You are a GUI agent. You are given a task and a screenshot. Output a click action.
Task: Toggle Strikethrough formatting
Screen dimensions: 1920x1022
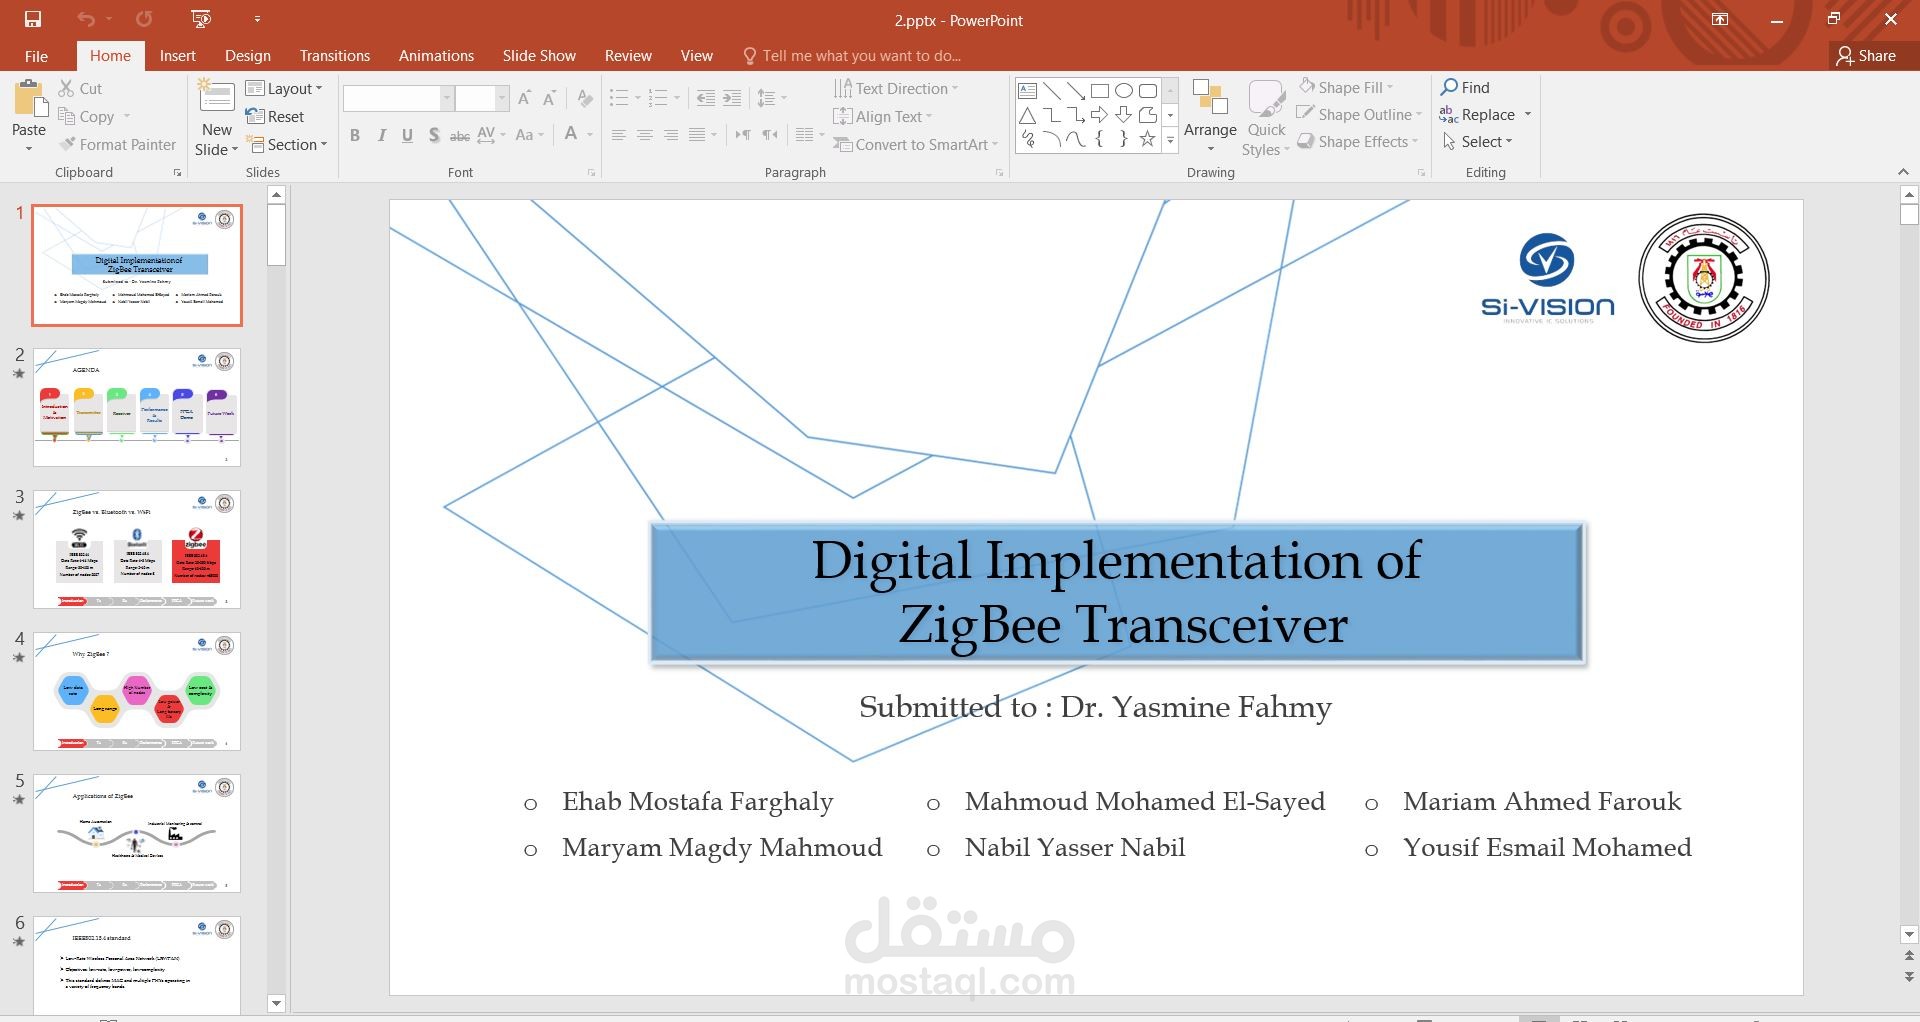[x=460, y=134]
